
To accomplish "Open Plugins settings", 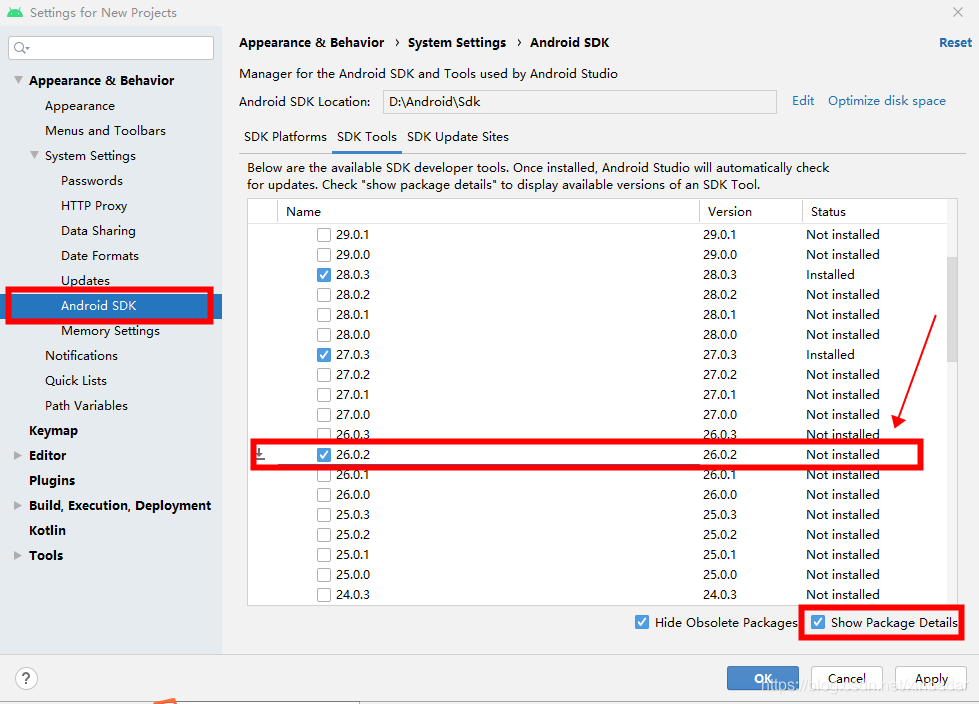I will (x=52, y=481).
